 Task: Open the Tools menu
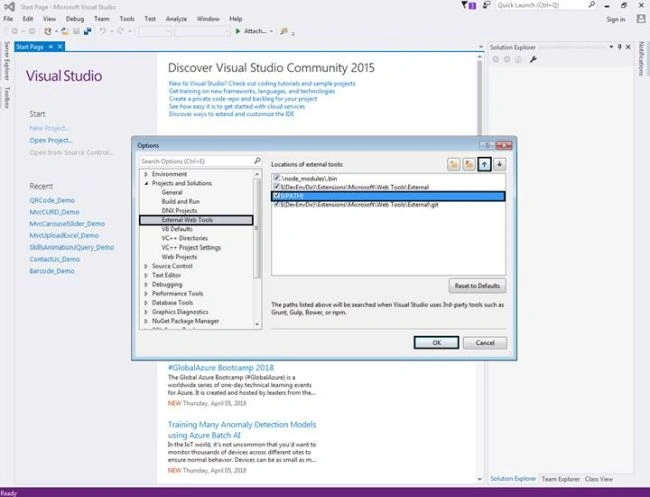pyautogui.click(x=127, y=19)
